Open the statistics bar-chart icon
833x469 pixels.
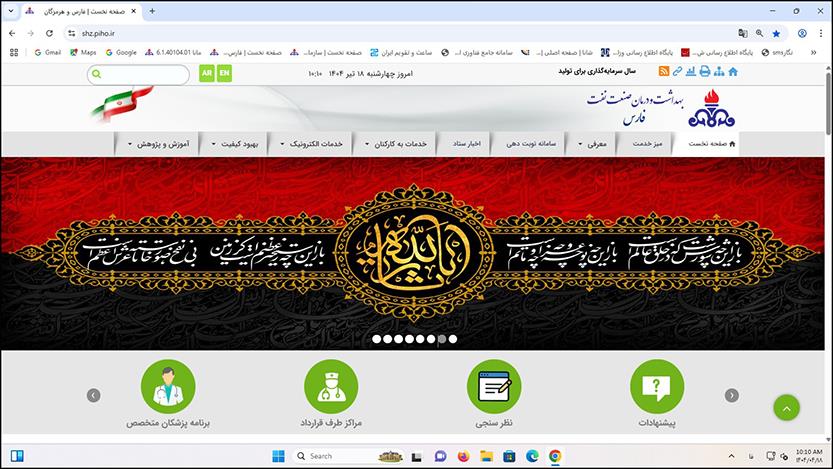[691, 71]
